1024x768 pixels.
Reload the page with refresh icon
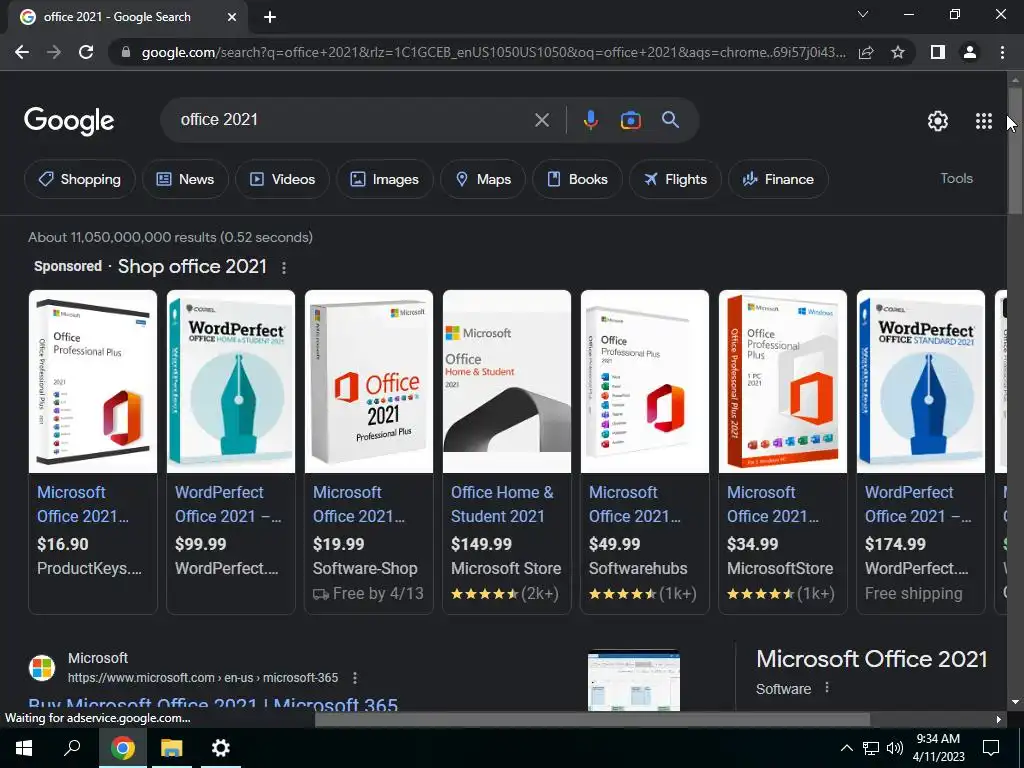[86, 52]
